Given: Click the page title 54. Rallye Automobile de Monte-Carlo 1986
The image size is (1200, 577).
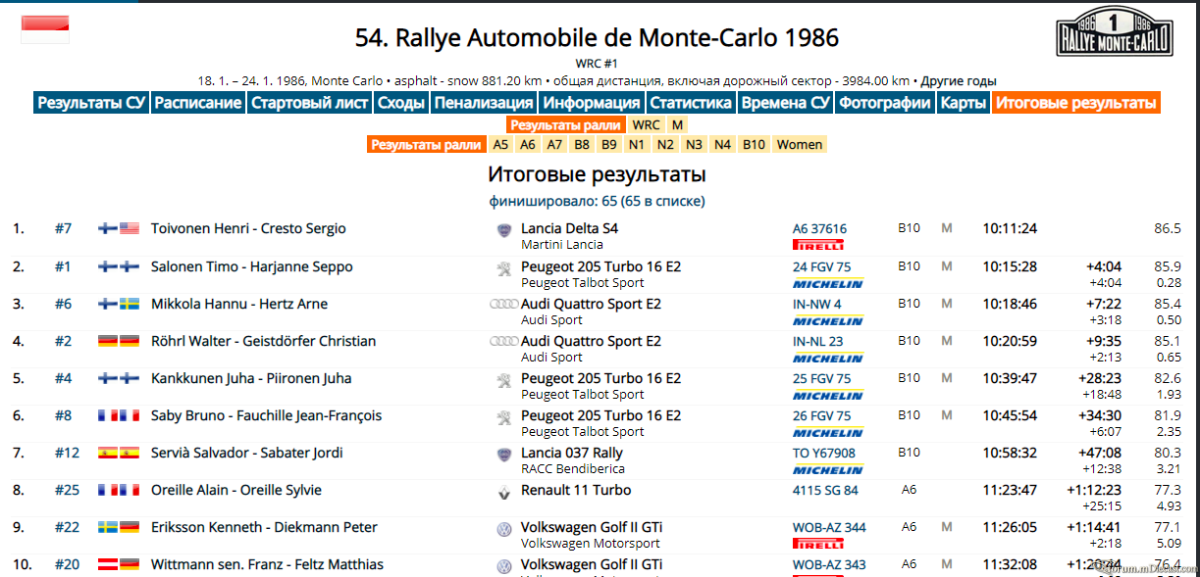Looking at the screenshot, I should 597,38.
